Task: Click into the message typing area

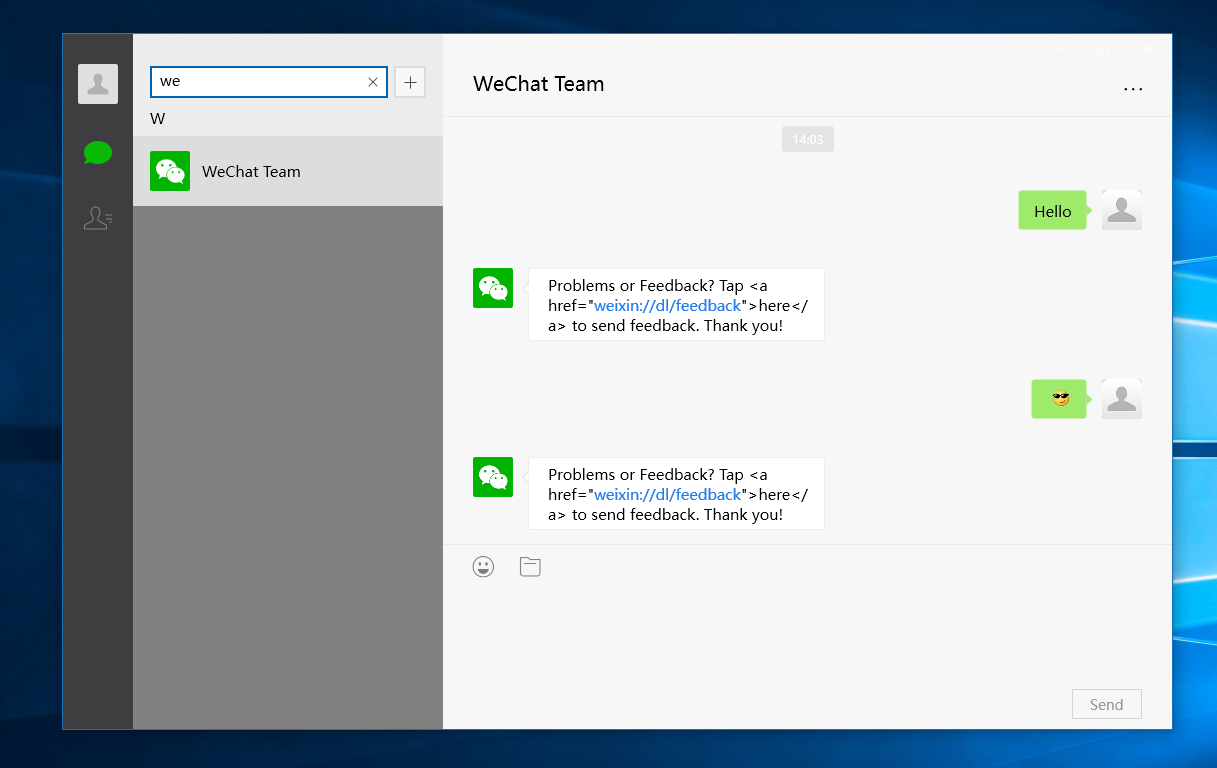Action: point(807,635)
